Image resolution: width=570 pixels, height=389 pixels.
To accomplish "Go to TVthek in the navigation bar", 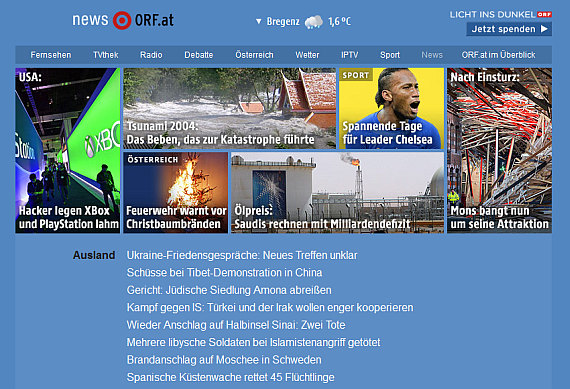I will pos(106,55).
